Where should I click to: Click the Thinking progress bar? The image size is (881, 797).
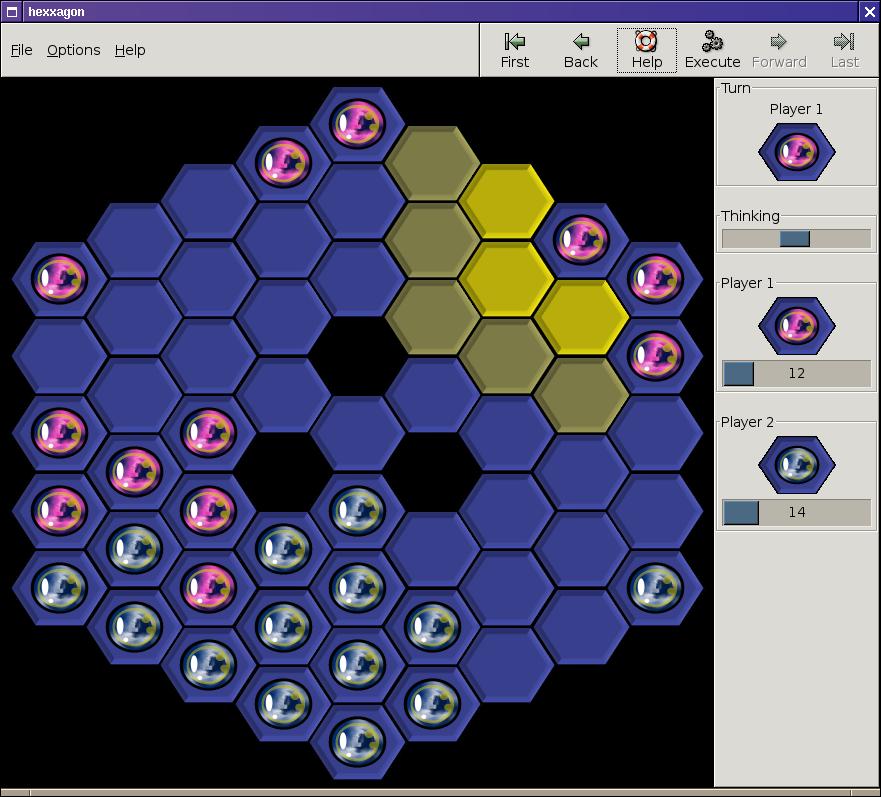pos(796,239)
